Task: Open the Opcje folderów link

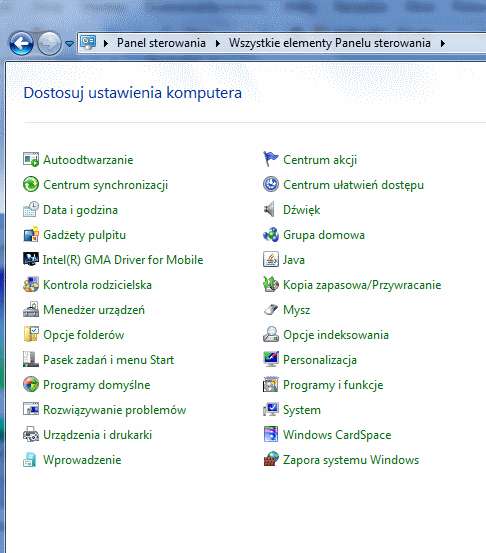Action: [84, 335]
